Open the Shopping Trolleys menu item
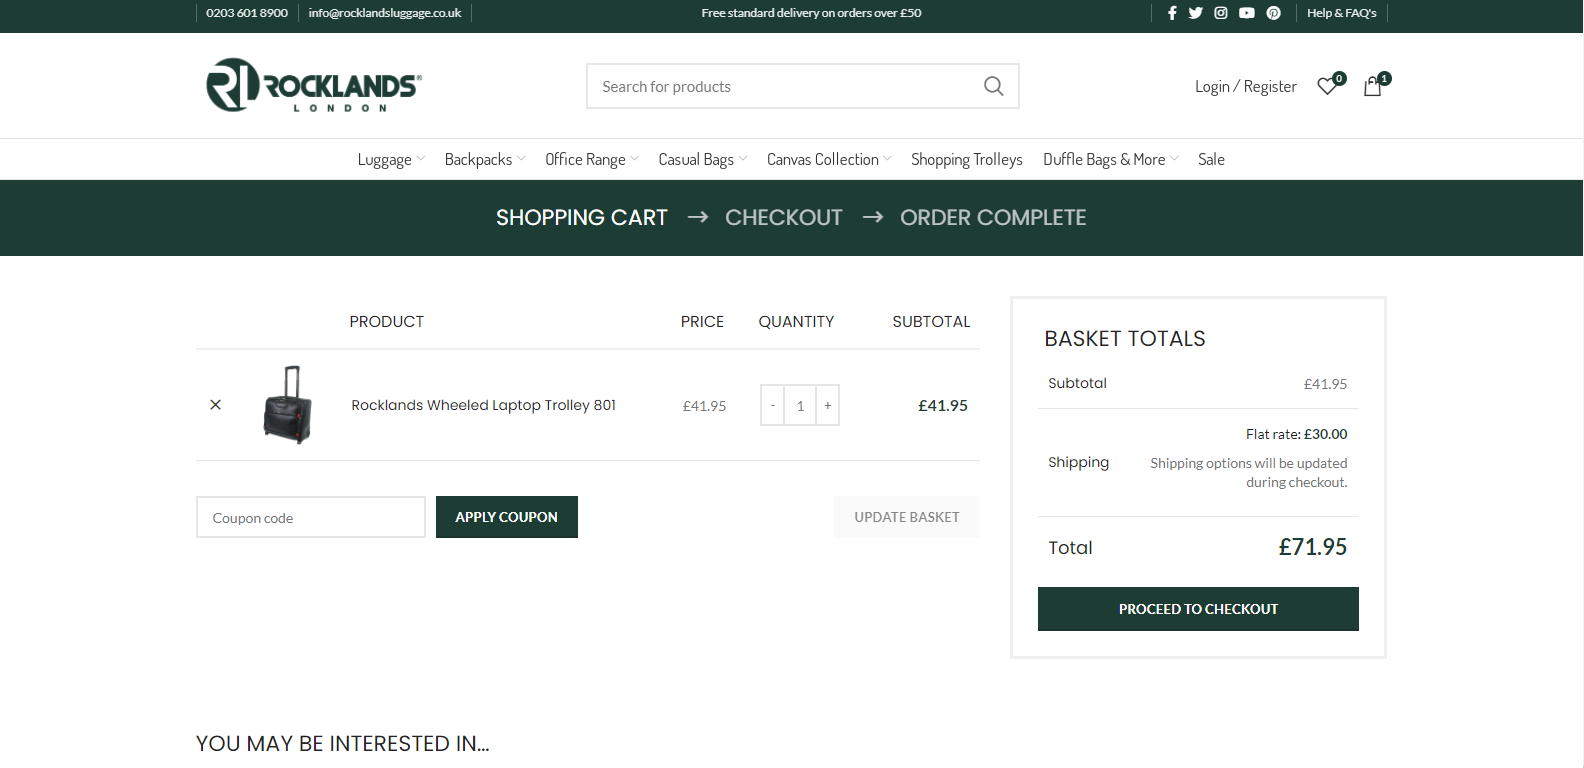This screenshot has width=1584, height=768. click(967, 159)
